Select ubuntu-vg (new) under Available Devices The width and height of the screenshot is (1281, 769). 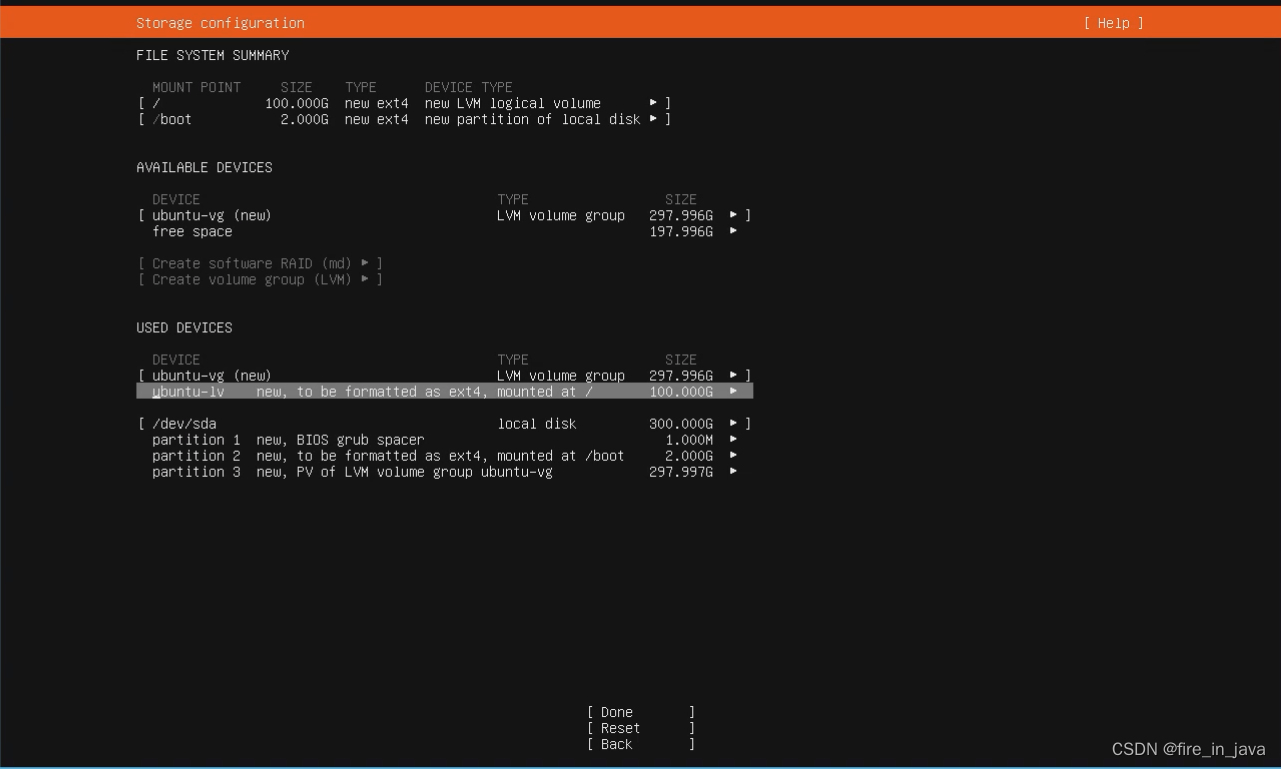click(445, 215)
